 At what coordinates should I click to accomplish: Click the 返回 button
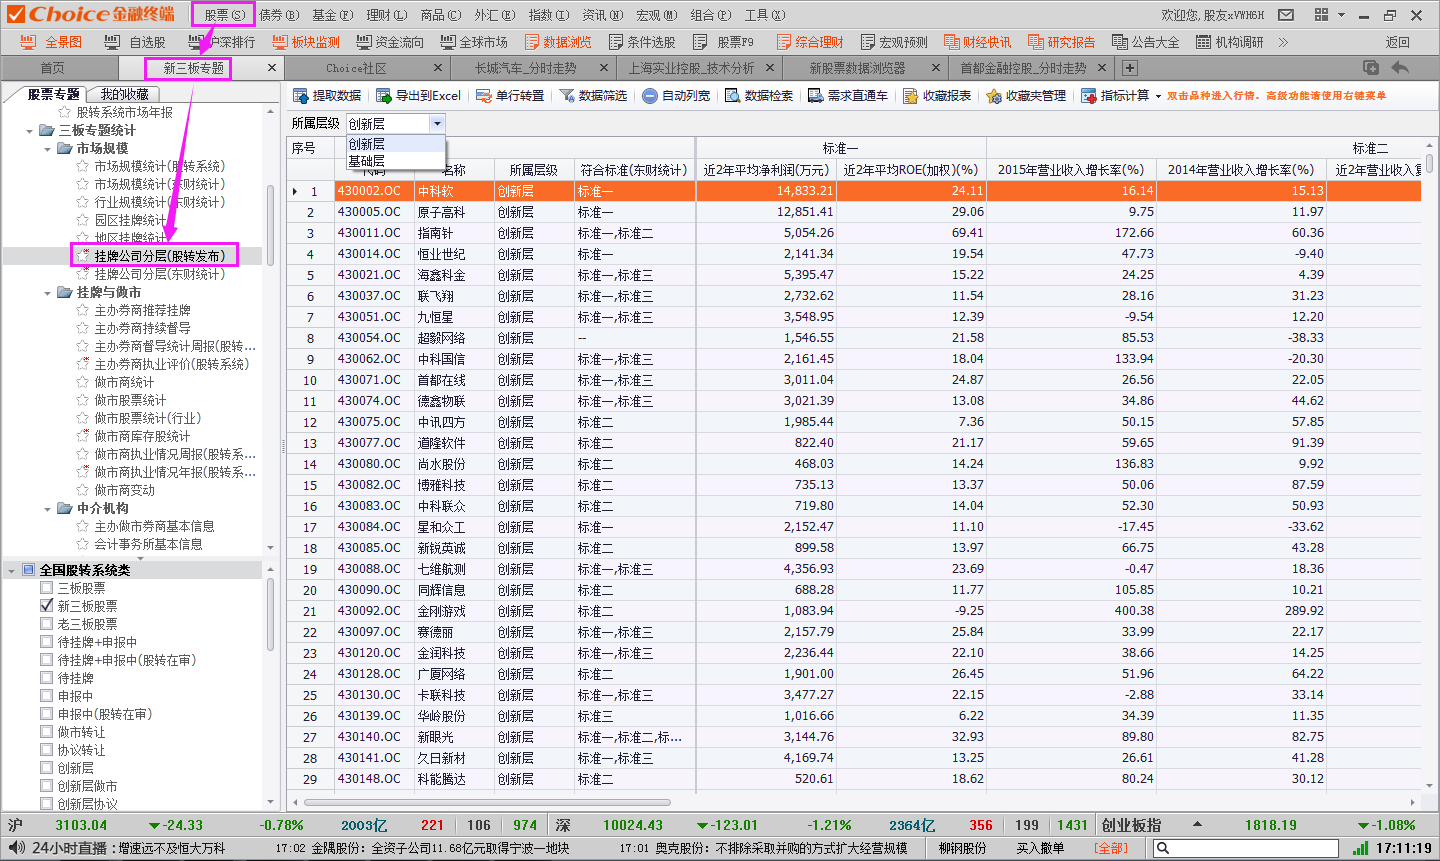(1397, 42)
